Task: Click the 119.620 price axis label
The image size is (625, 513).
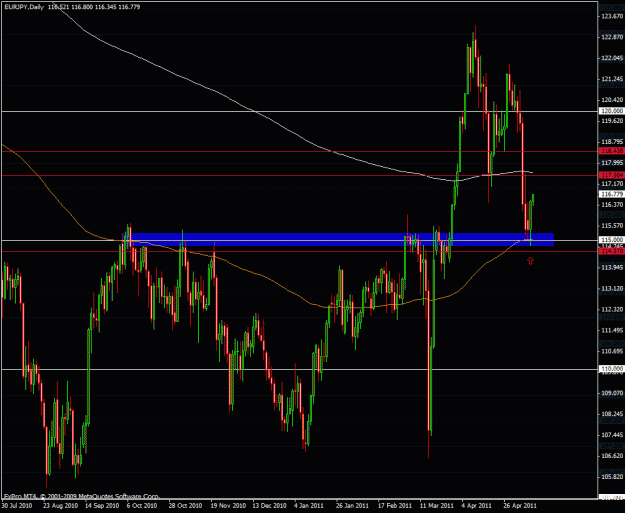Action: tap(612, 121)
